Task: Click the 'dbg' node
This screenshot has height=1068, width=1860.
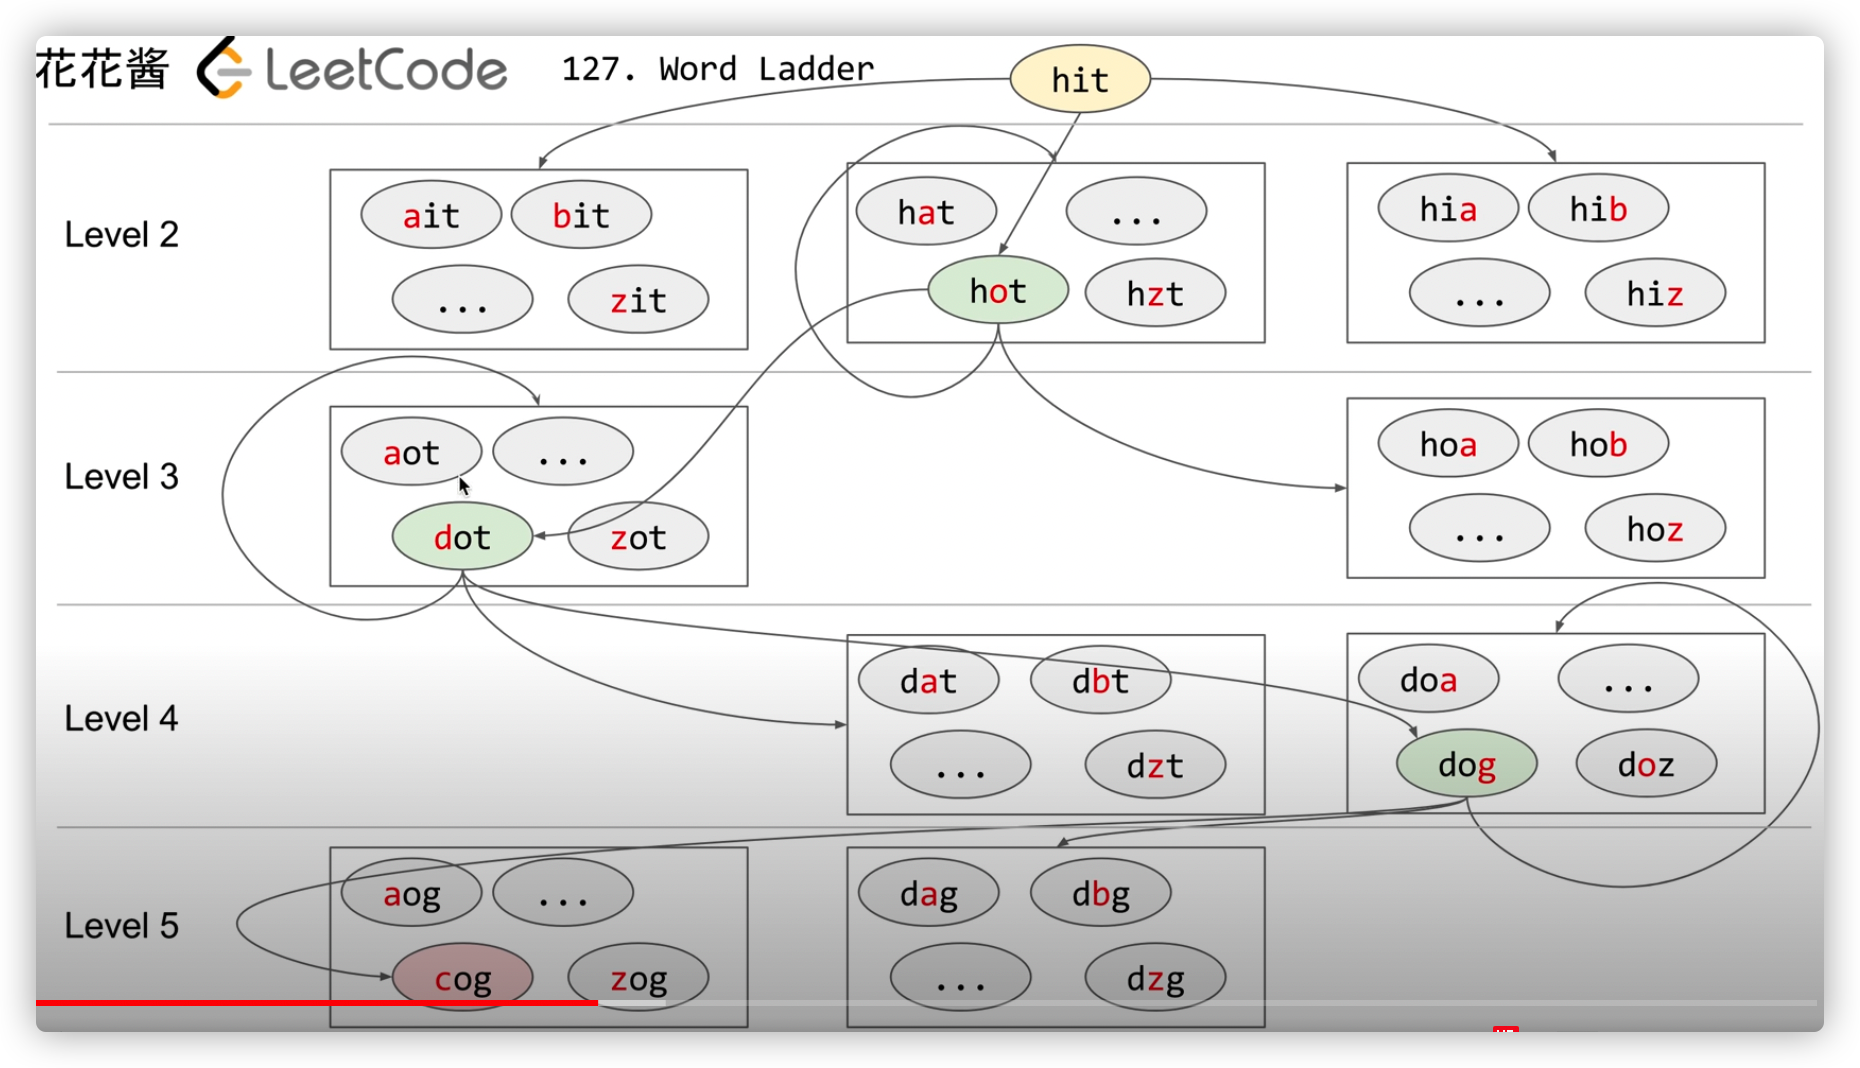Action: (1100, 894)
